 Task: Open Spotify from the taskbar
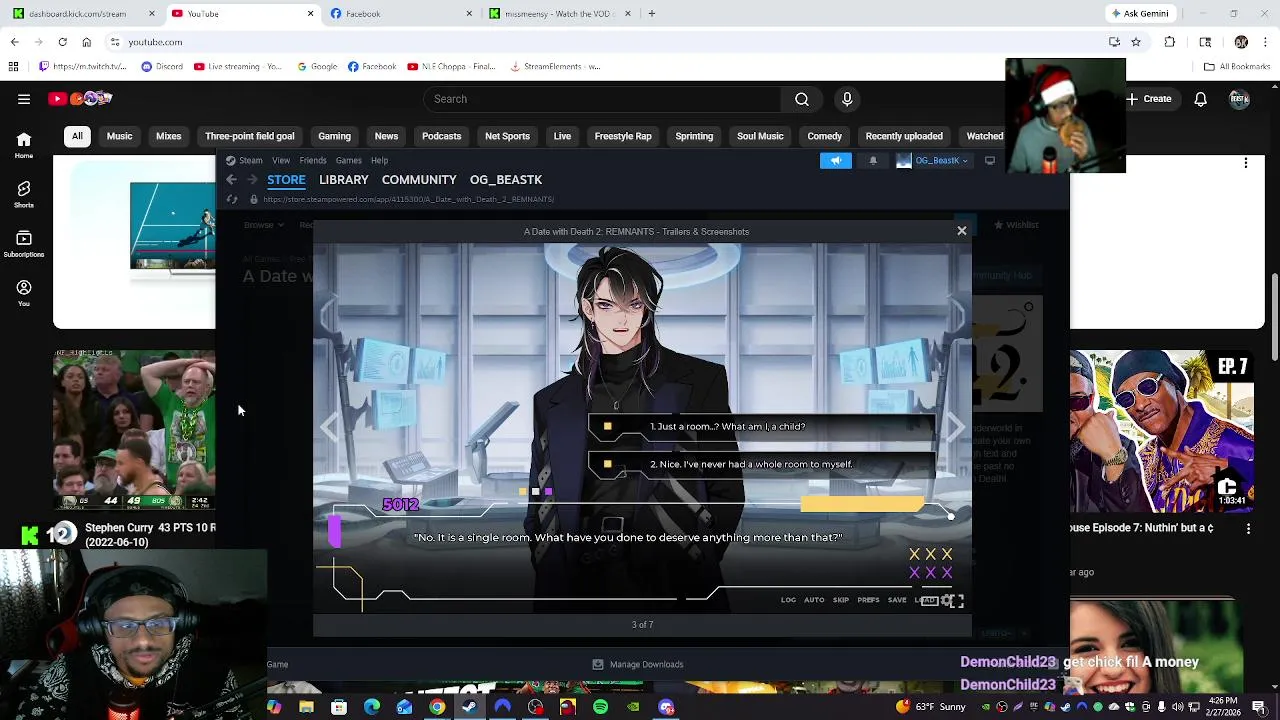pyautogui.click(x=600, y=707)
